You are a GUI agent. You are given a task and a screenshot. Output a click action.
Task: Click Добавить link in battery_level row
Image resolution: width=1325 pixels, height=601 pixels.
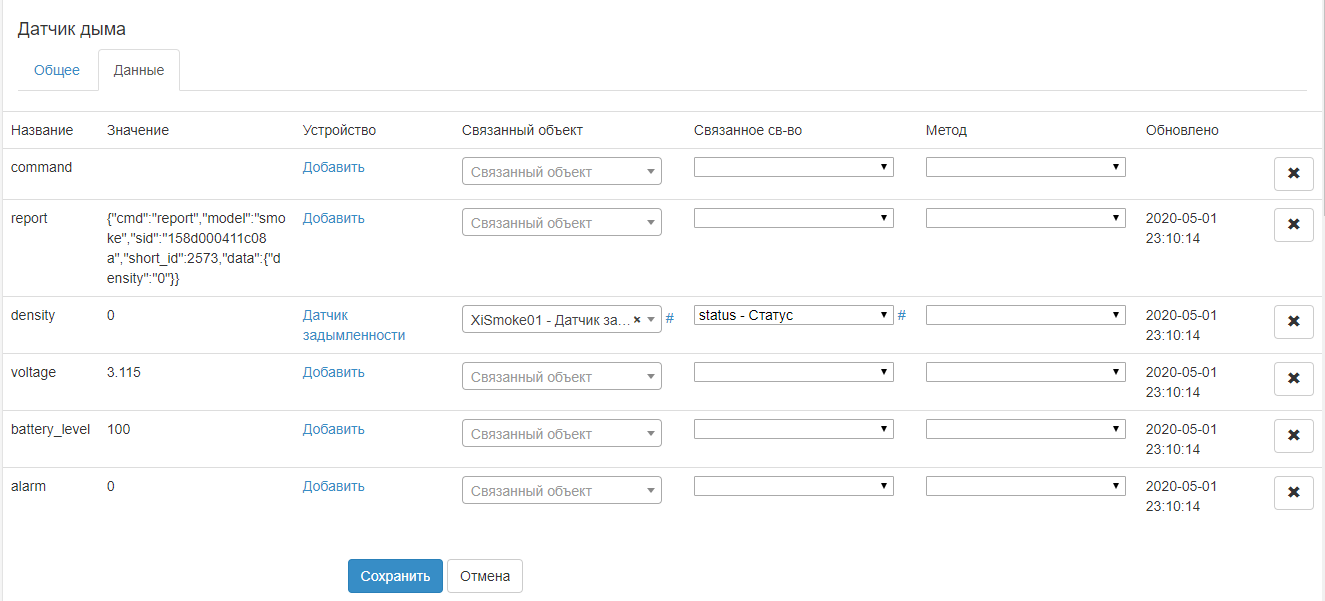(334, 429)
